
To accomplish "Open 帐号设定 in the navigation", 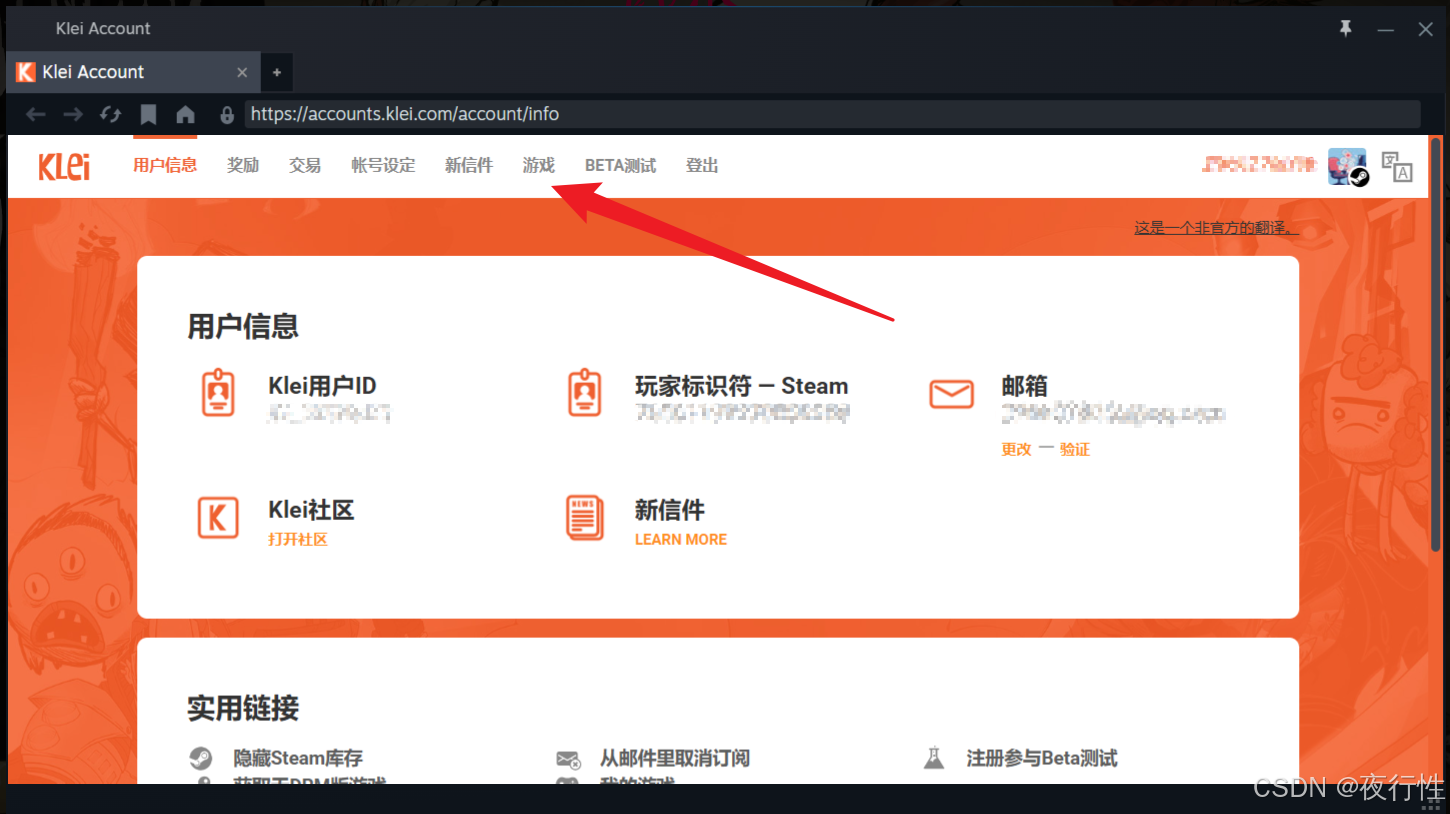I will (383, 166).
